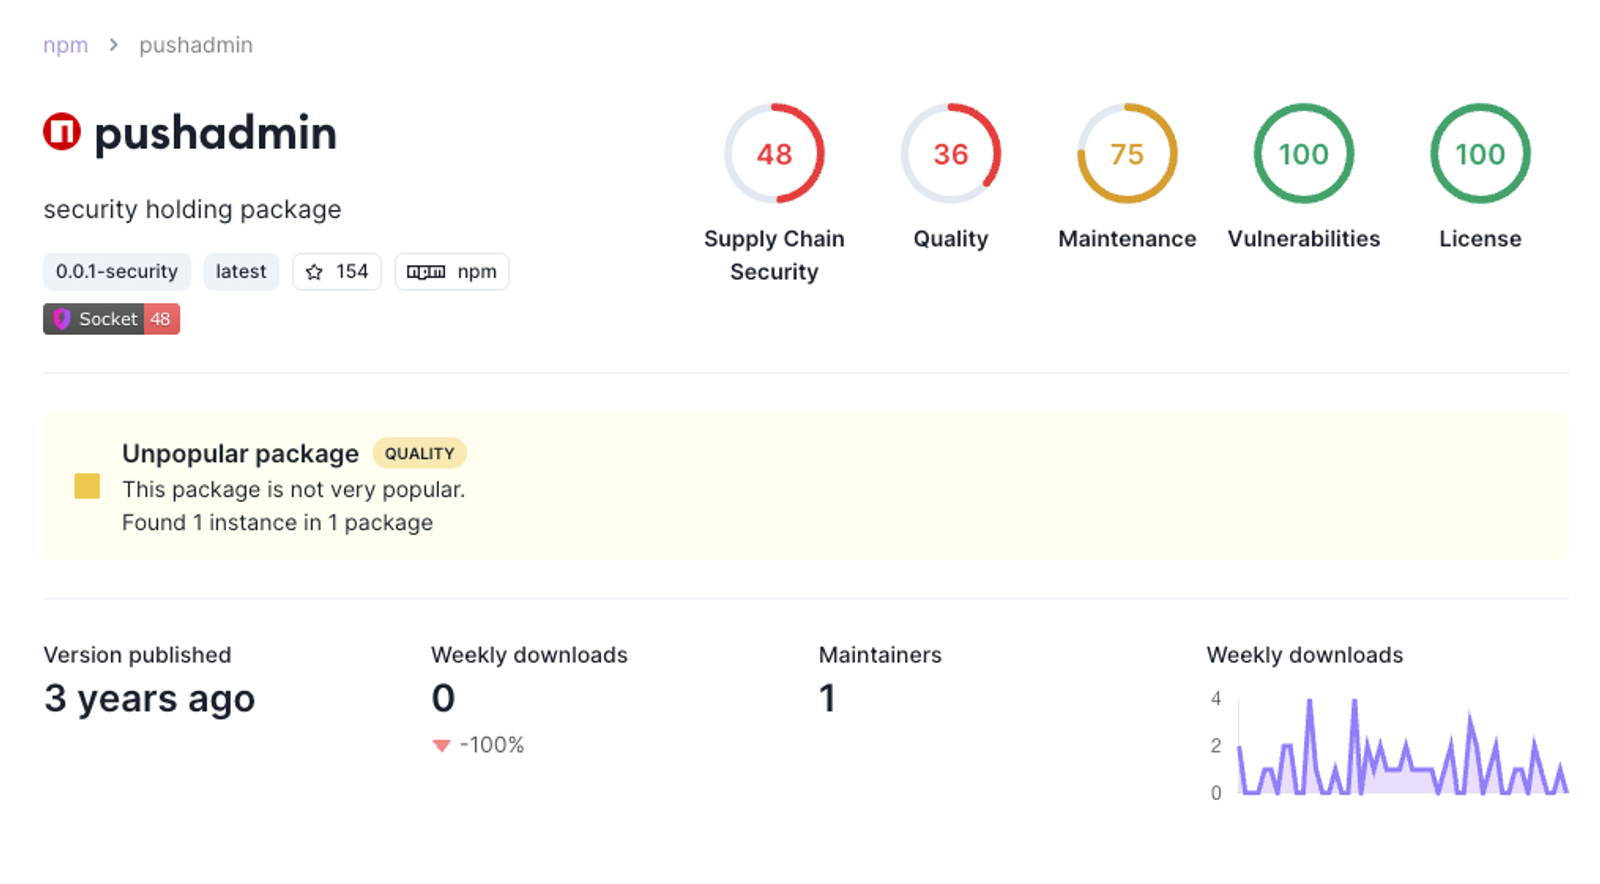Click the npm logo icon in npm badge

tap(426, 272)
